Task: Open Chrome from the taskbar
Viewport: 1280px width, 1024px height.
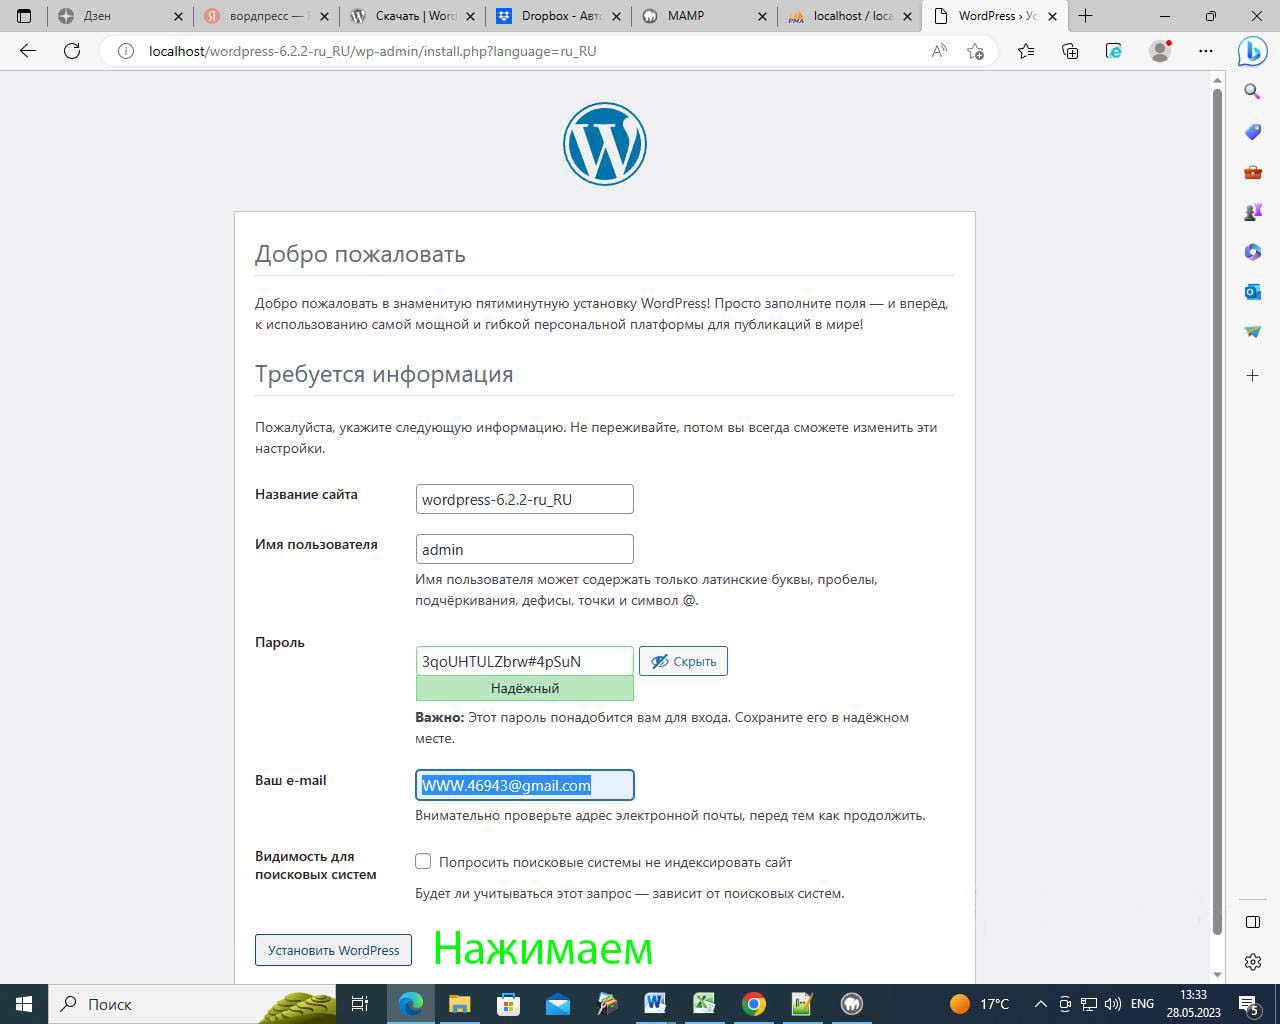Action: click(754, 1004)
